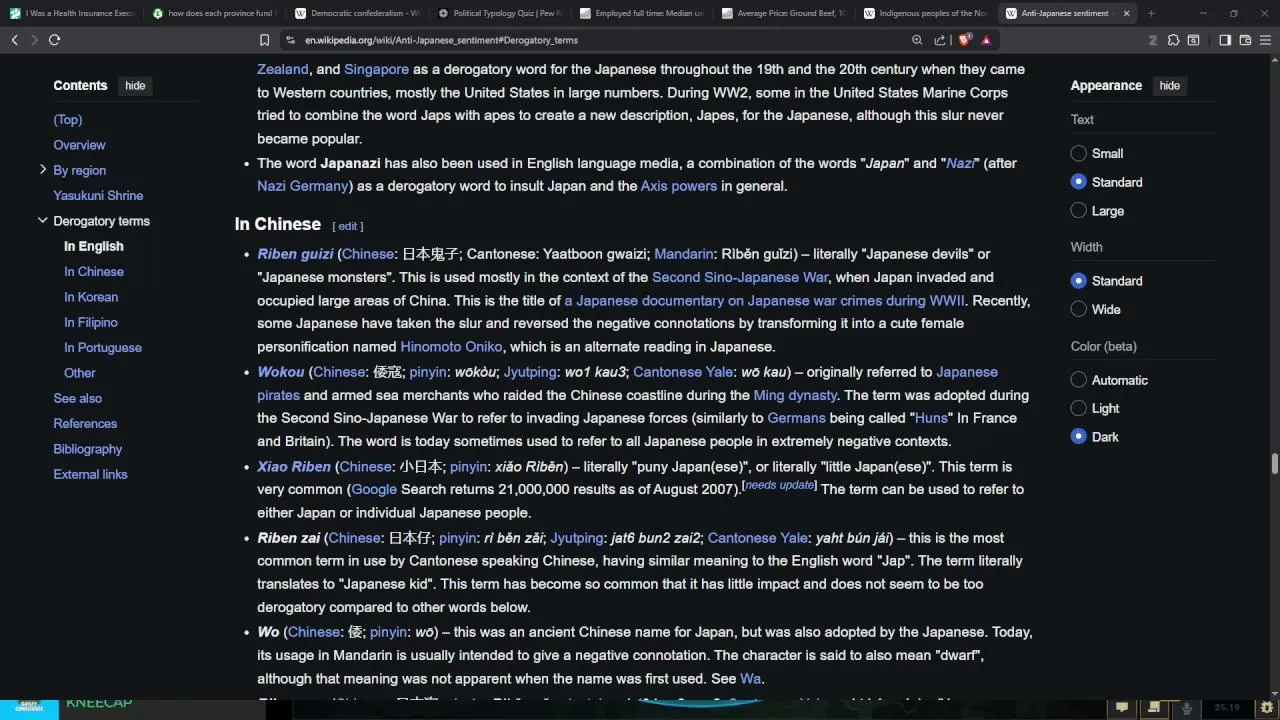
Task: Open the browser hamburger main menu
Action: click(x=1266, y=40)
